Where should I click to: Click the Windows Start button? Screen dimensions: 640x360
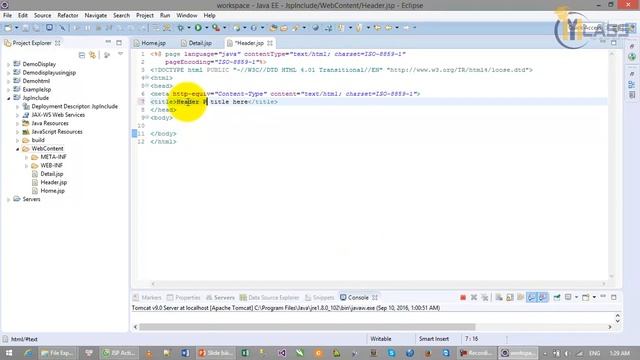[x=9, y=353]
